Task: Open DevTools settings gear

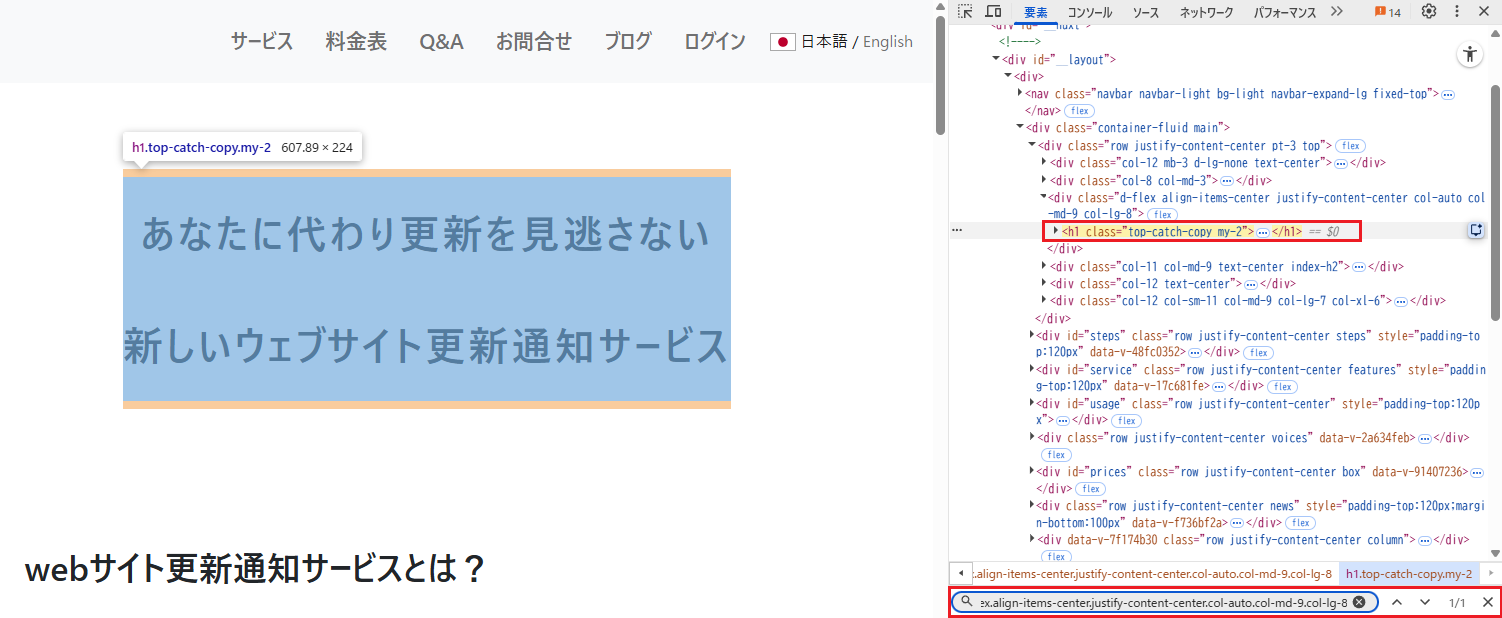Action: pos(1429,12)
